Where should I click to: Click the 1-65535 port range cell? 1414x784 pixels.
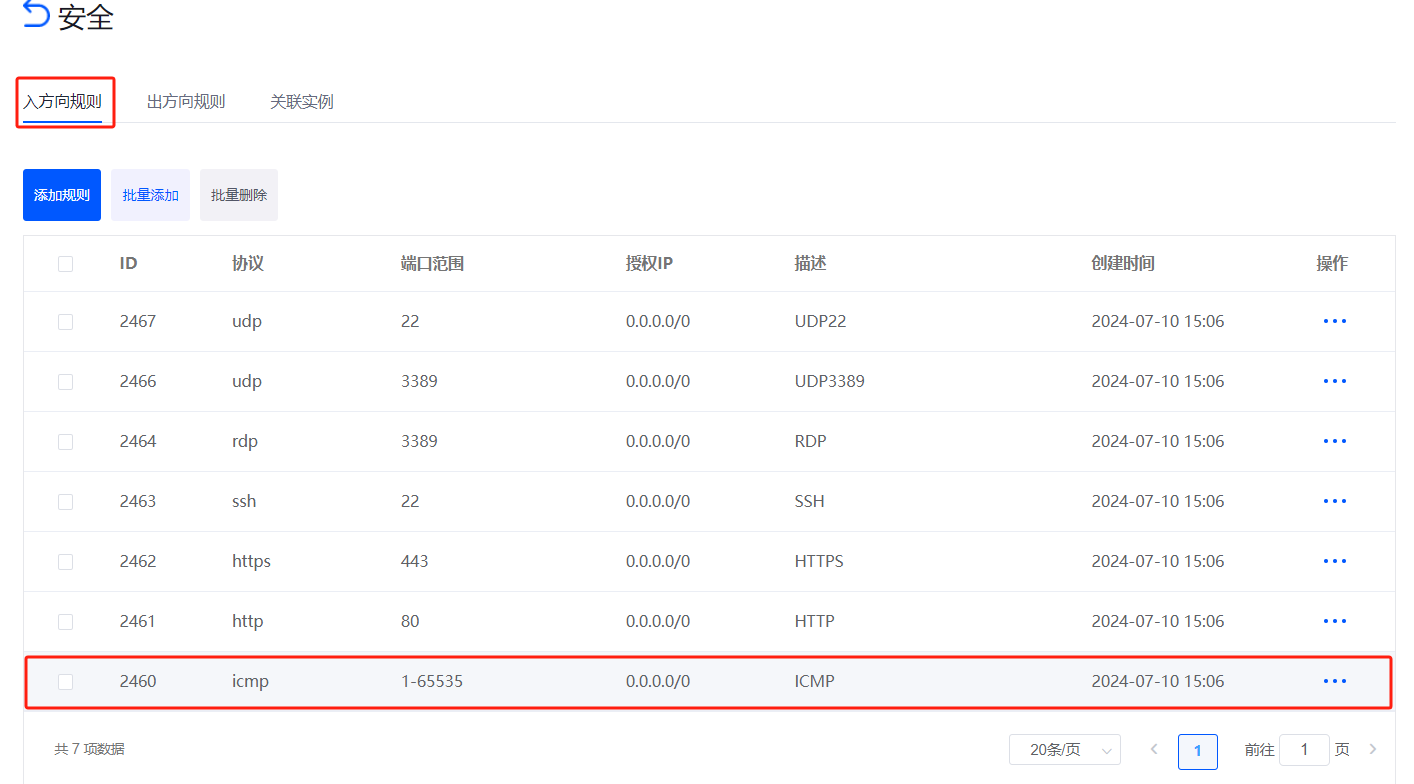coord(432,681)
